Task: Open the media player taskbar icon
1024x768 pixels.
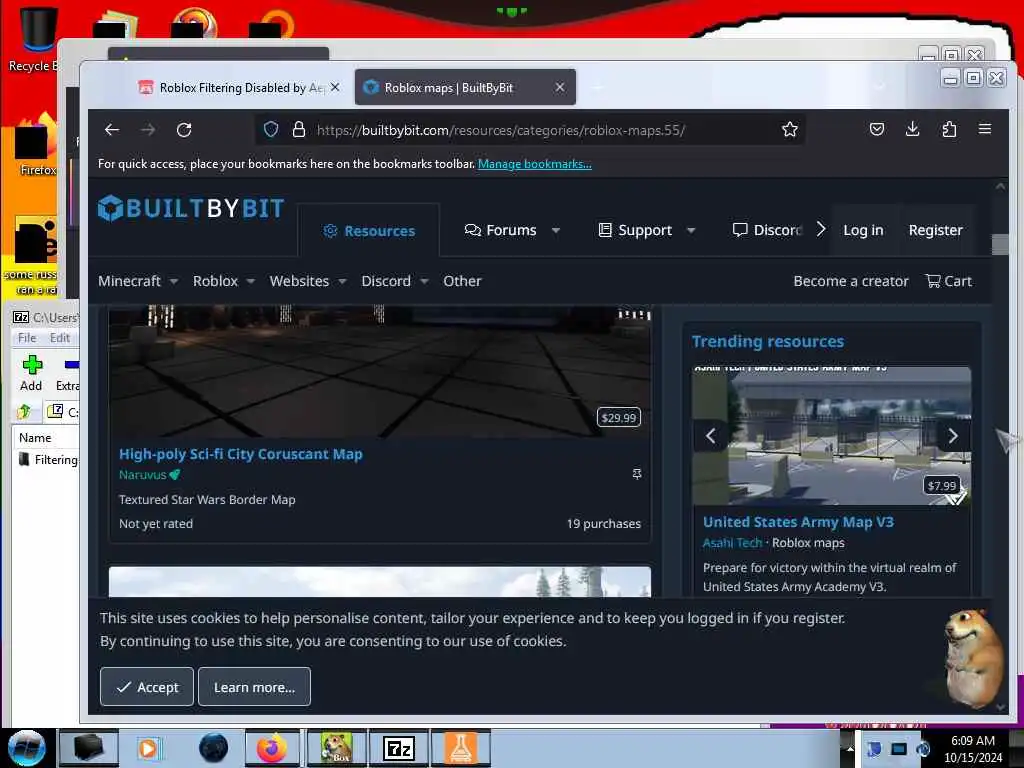Action: click(x=148, y=748)
